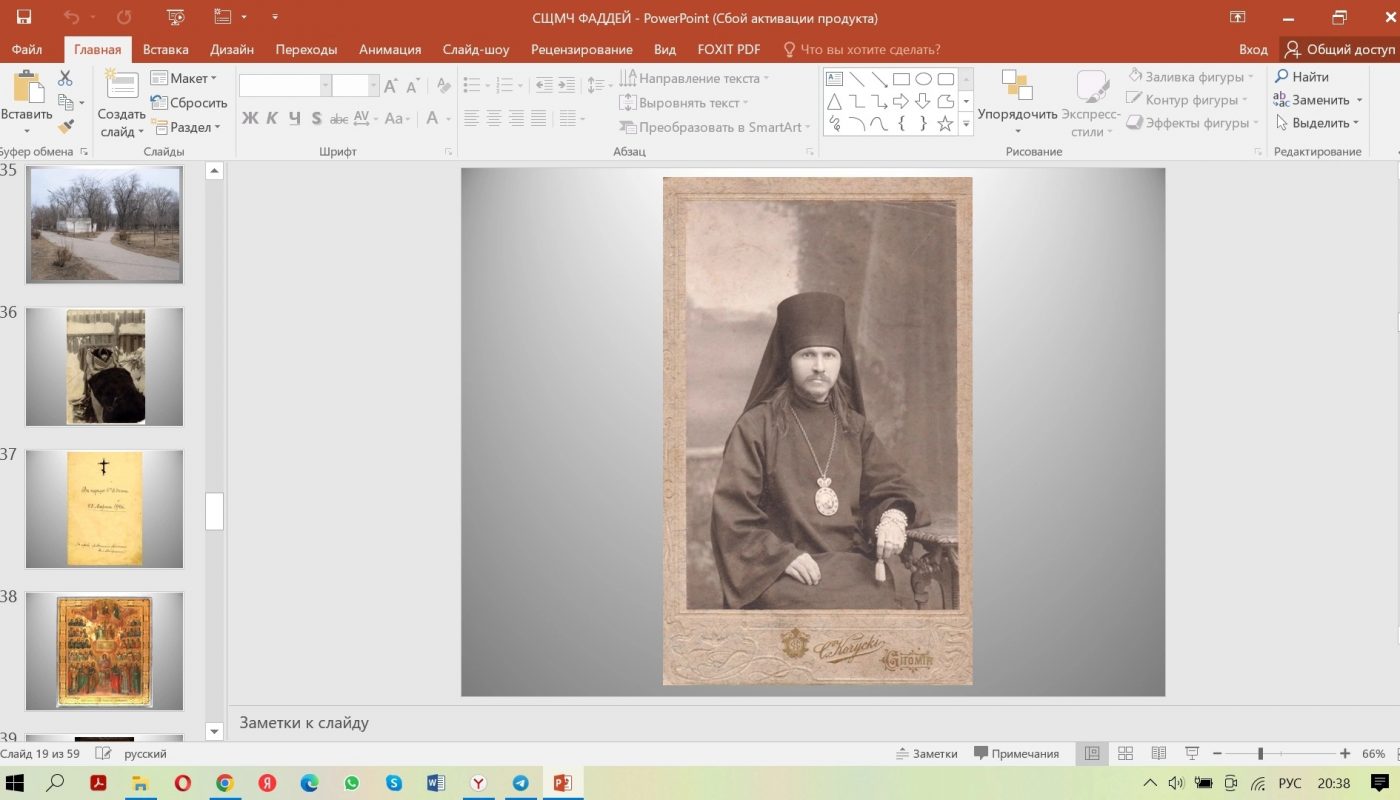This screenshot has height=800, width=1400.
Task: Expand the shapes gallery More arrow
Action: coord(966,124)
